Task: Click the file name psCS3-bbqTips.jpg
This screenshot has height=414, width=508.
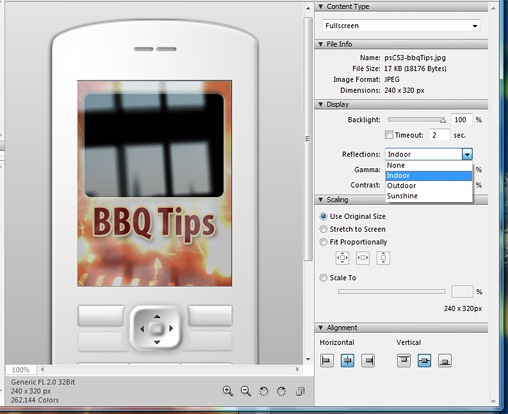Action: point(415,58)
